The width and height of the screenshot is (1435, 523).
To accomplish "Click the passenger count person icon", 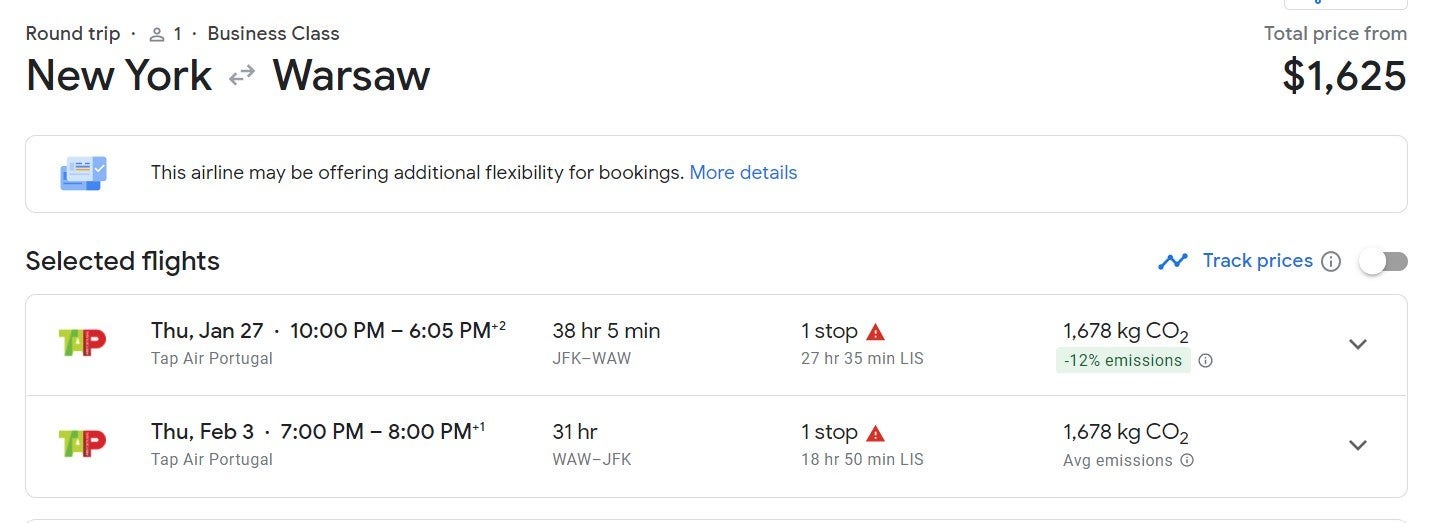I will 156,34.
